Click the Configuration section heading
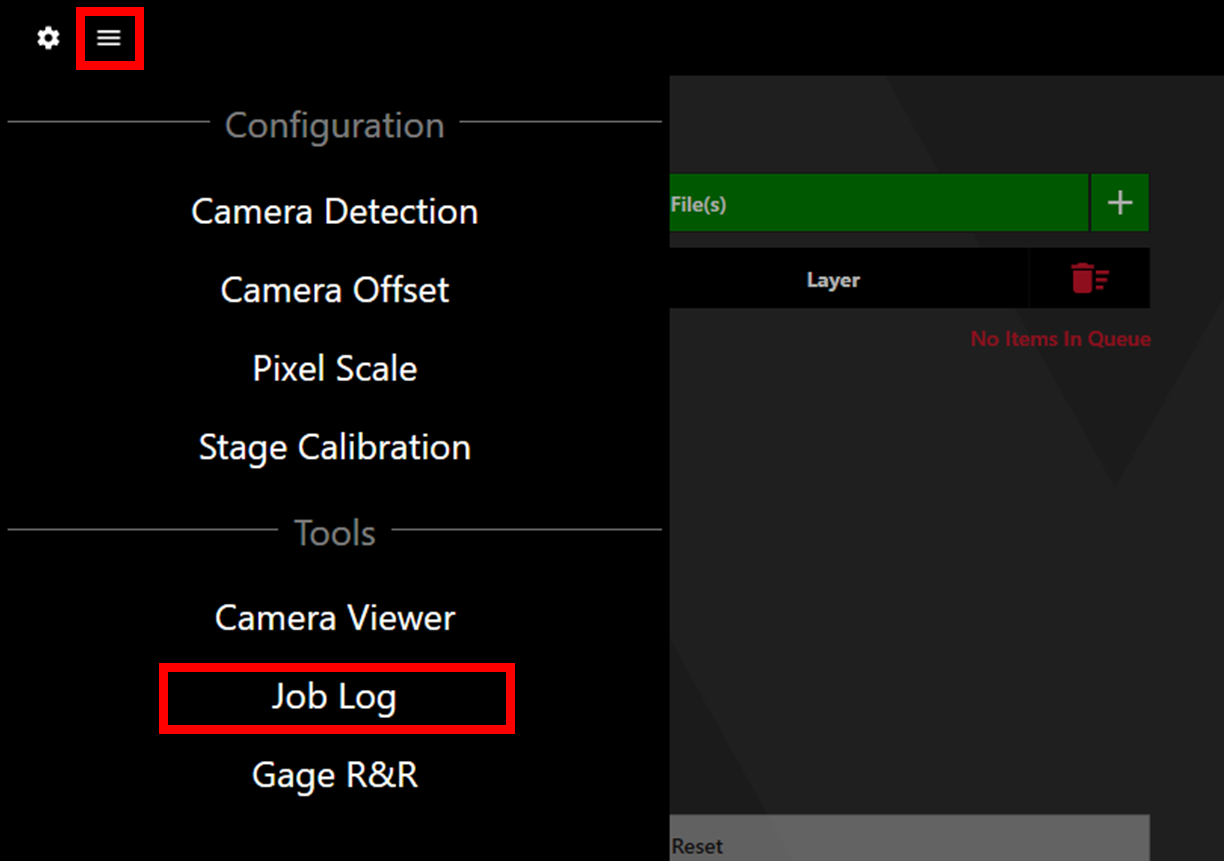The height and width of the screenshot is (861, 1224). click(335, 125)
